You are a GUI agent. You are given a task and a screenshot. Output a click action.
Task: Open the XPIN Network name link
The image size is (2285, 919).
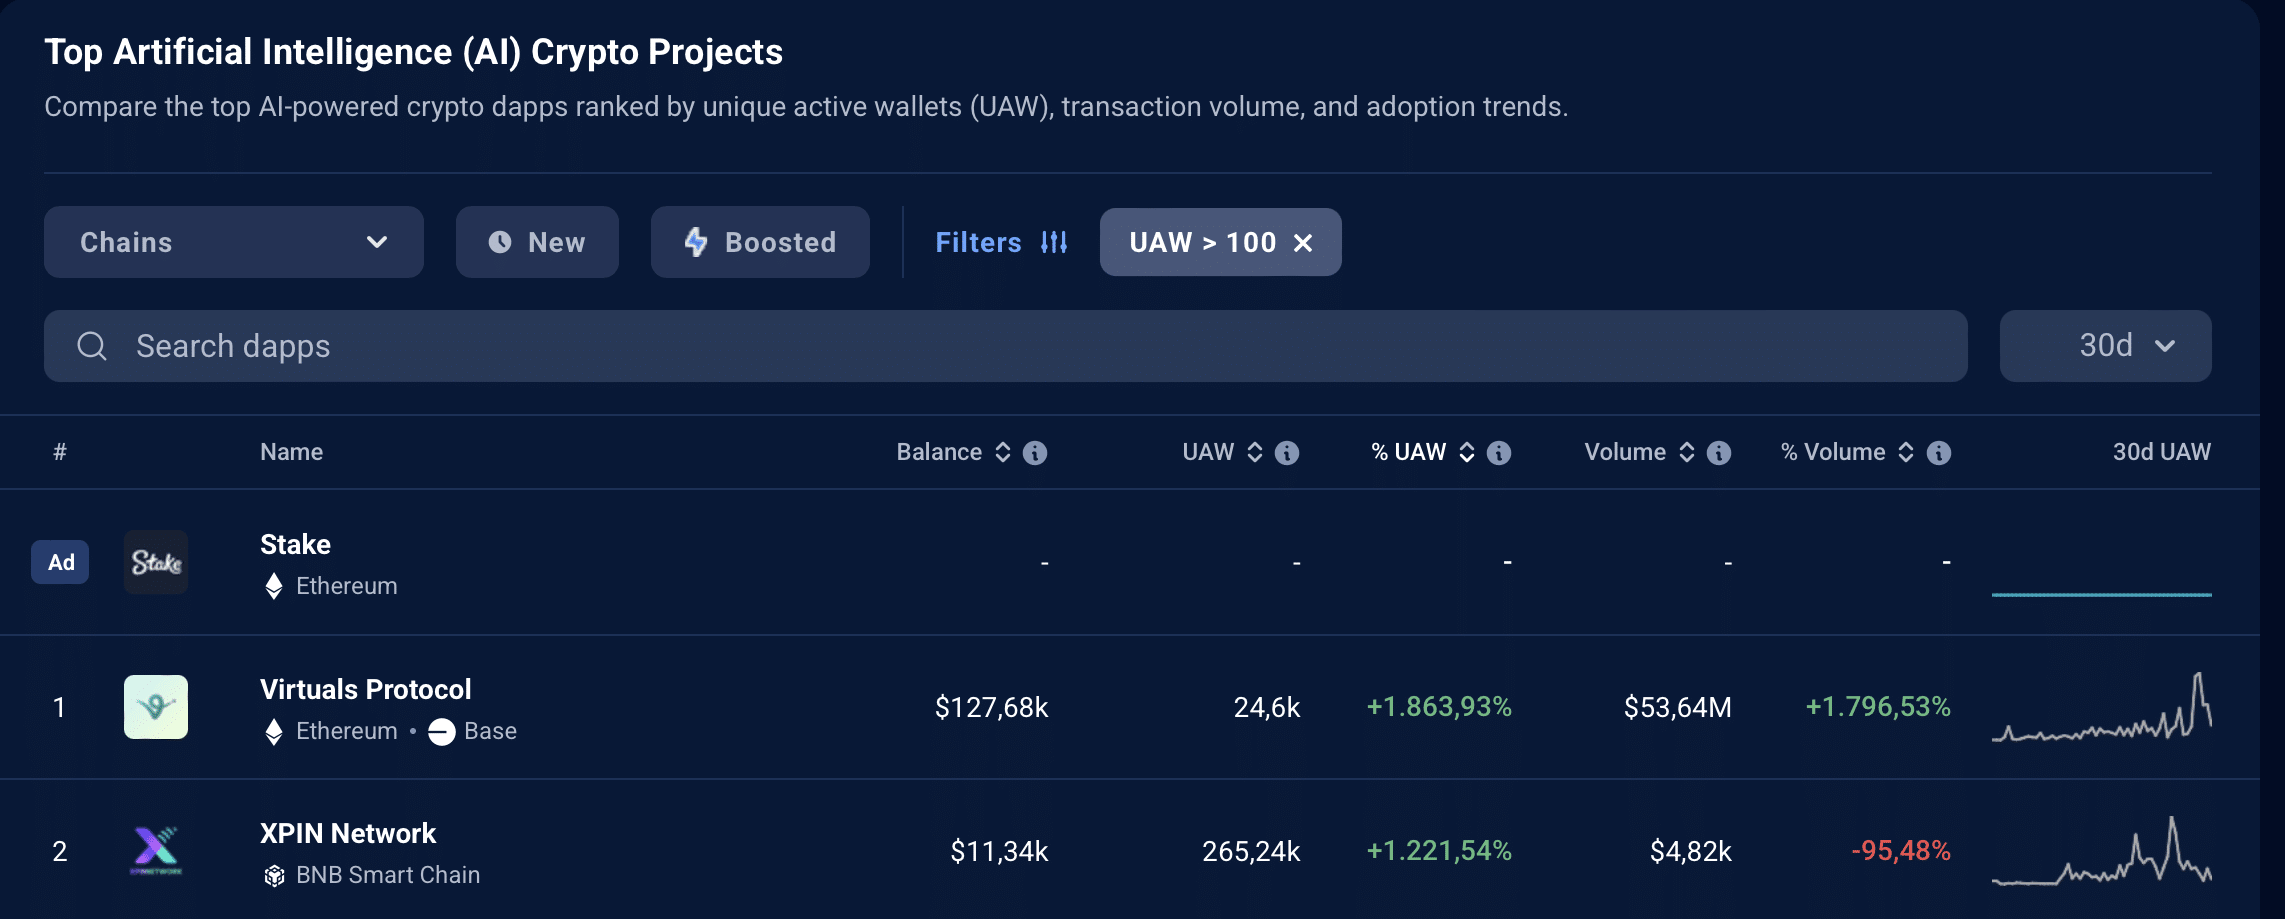(x=348, y=833)
